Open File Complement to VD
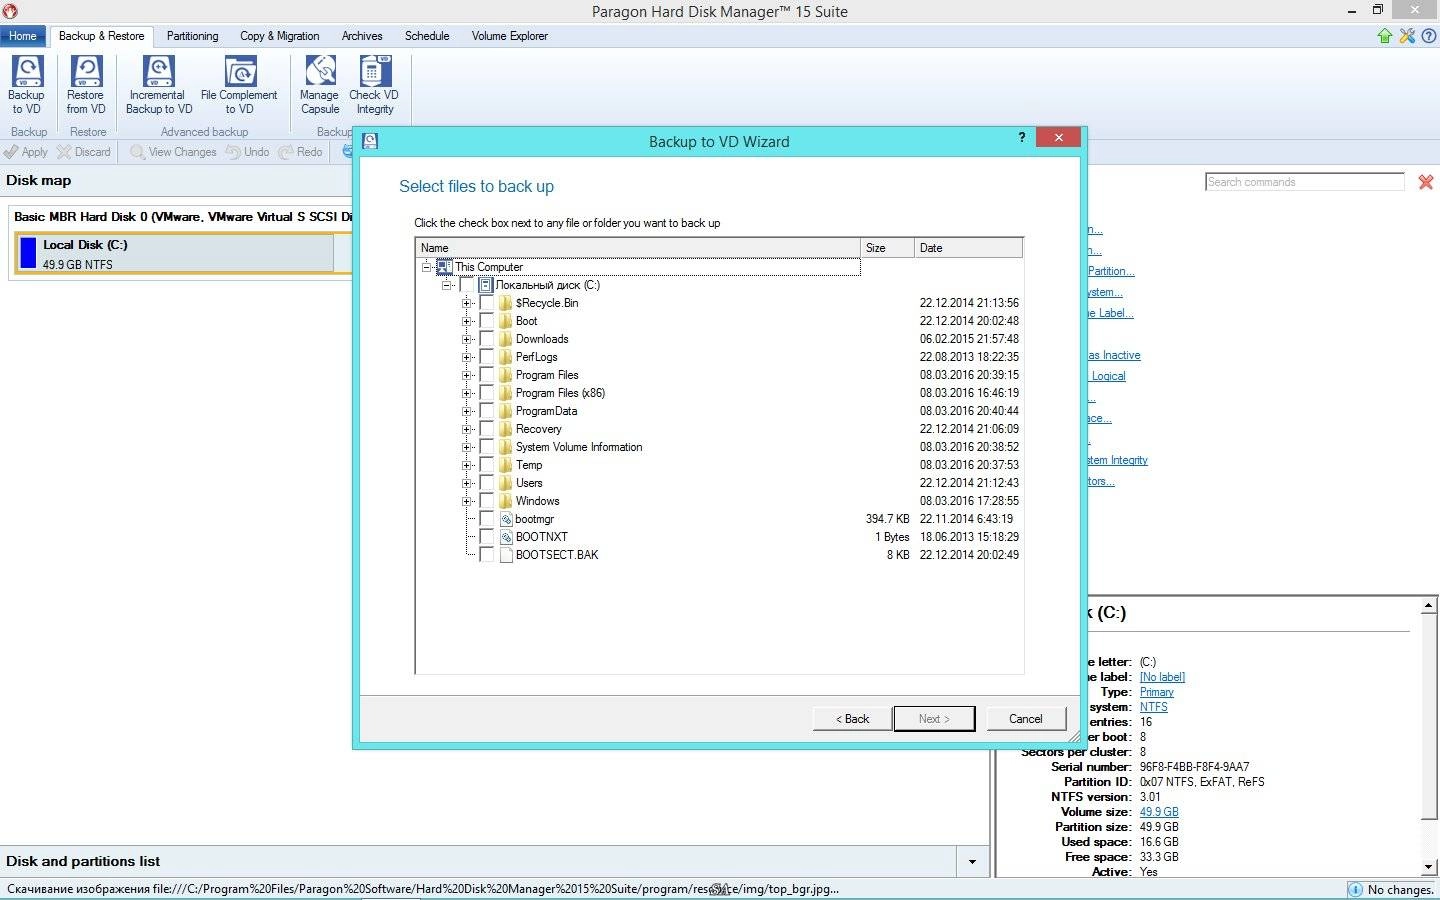This screenshot has height=900, width=1440. point(239,85)
